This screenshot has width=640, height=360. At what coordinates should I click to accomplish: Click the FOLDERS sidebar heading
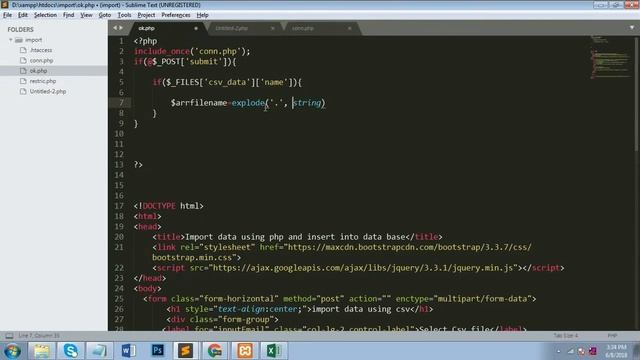pyautogui.click(x=20, y=29)
